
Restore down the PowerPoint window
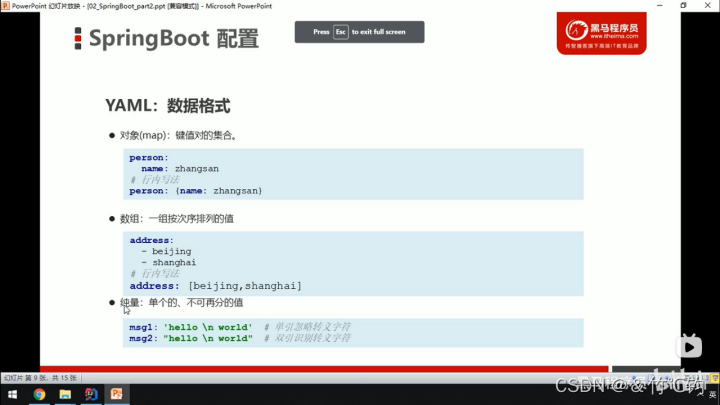[x=683, y=6]
